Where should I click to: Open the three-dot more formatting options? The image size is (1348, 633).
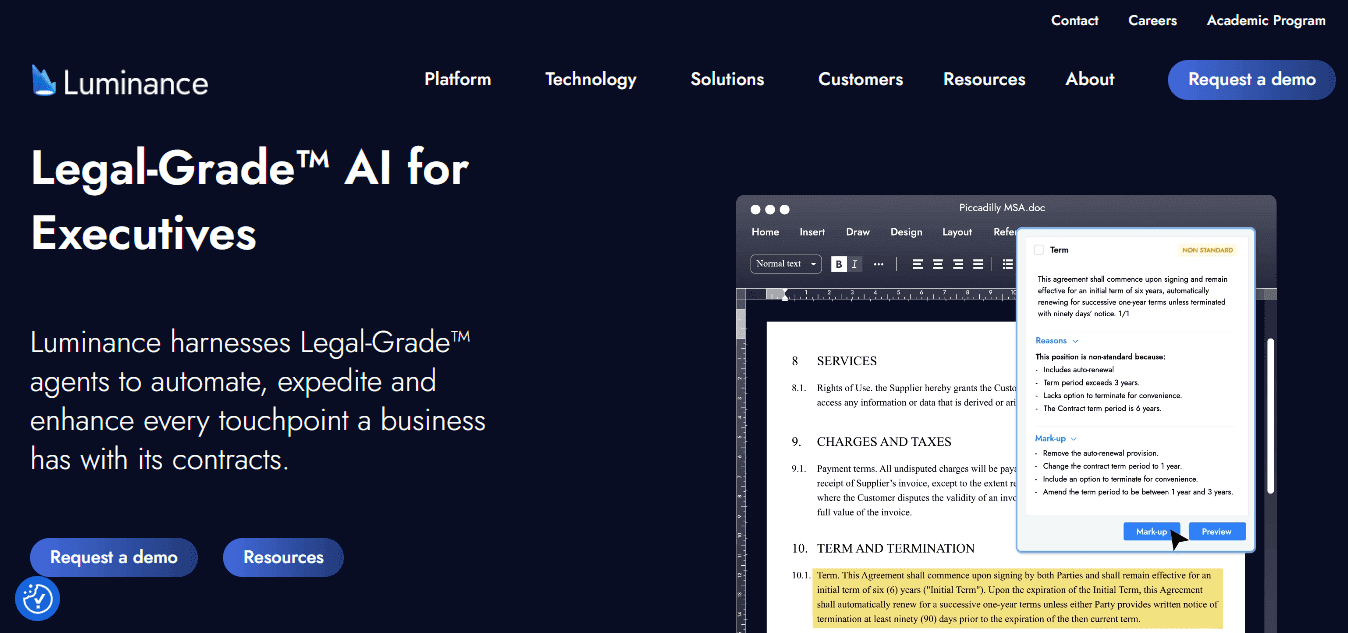pyautogui.click(x=878, y=264)
